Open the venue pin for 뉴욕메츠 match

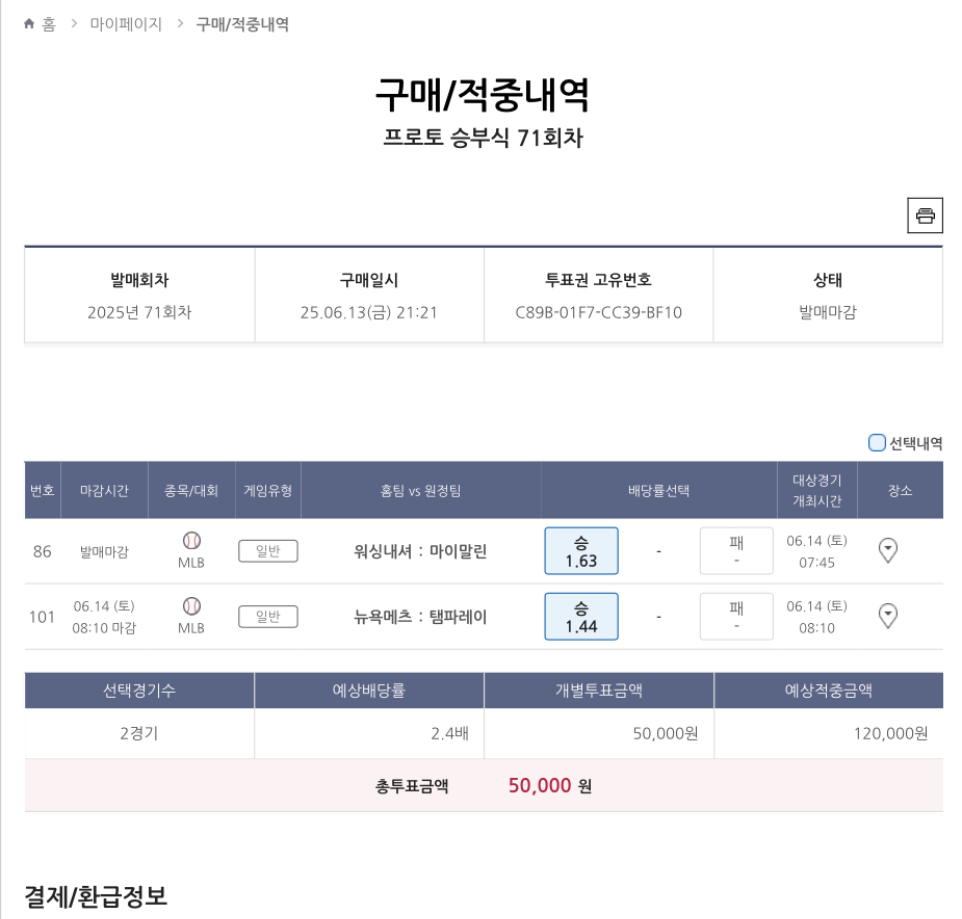(887, 616)
